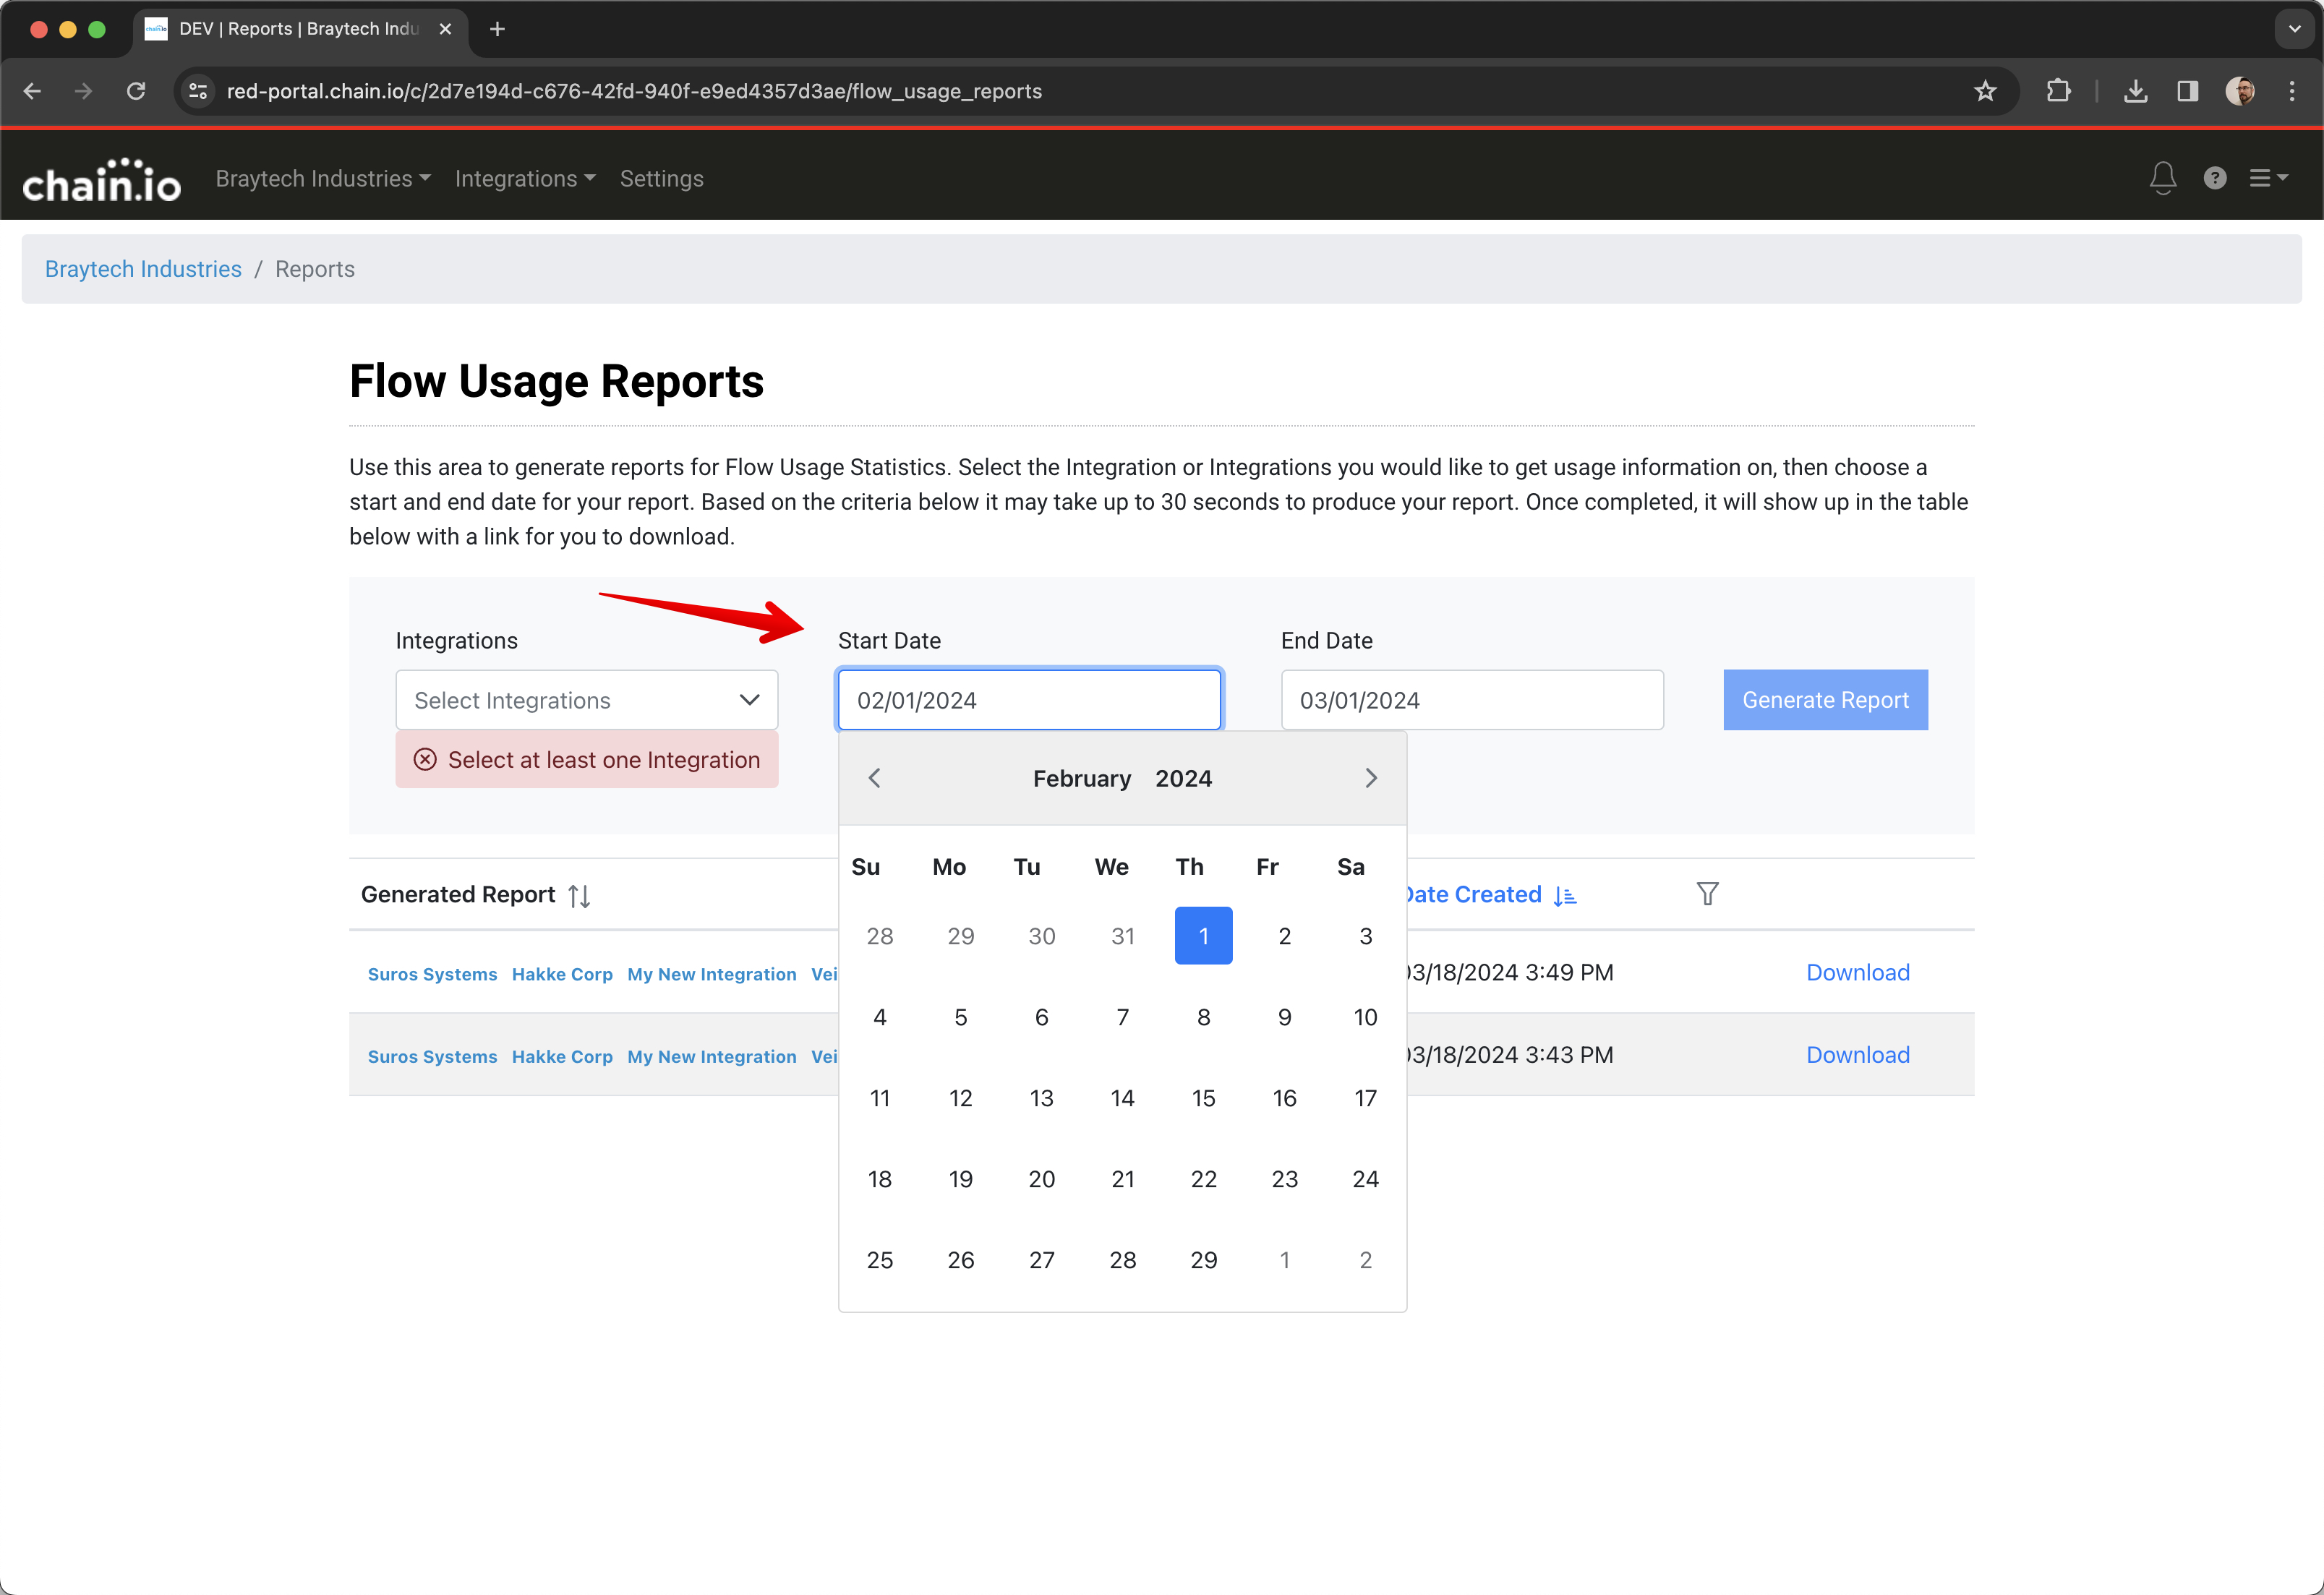
Task: Open Braytech Industries nav dropdown
Action: tap(323, 179)
